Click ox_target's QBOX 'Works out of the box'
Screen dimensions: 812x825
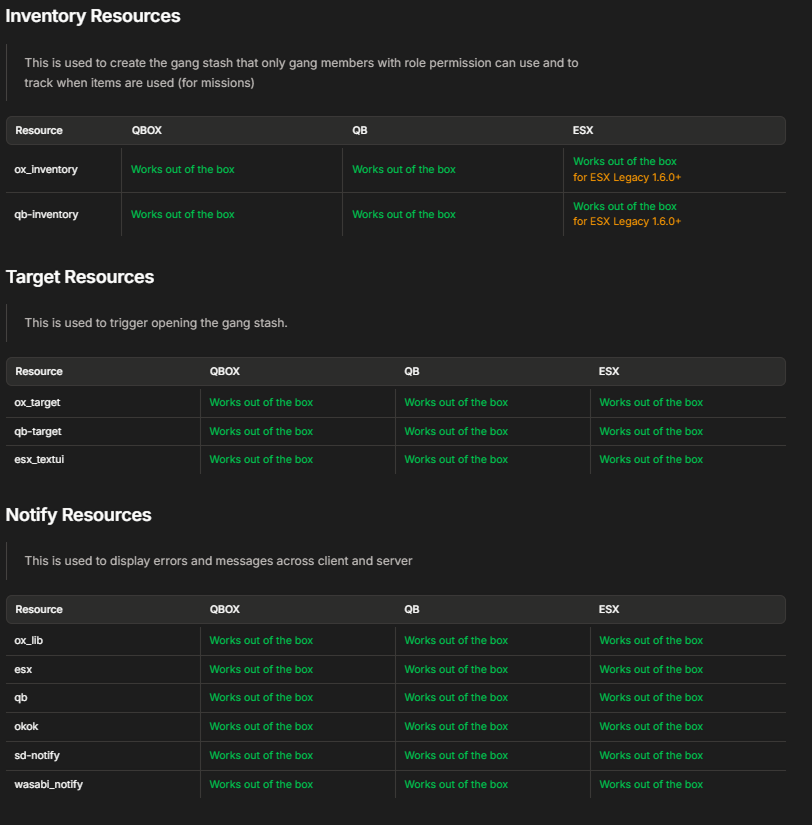(261, 403)
